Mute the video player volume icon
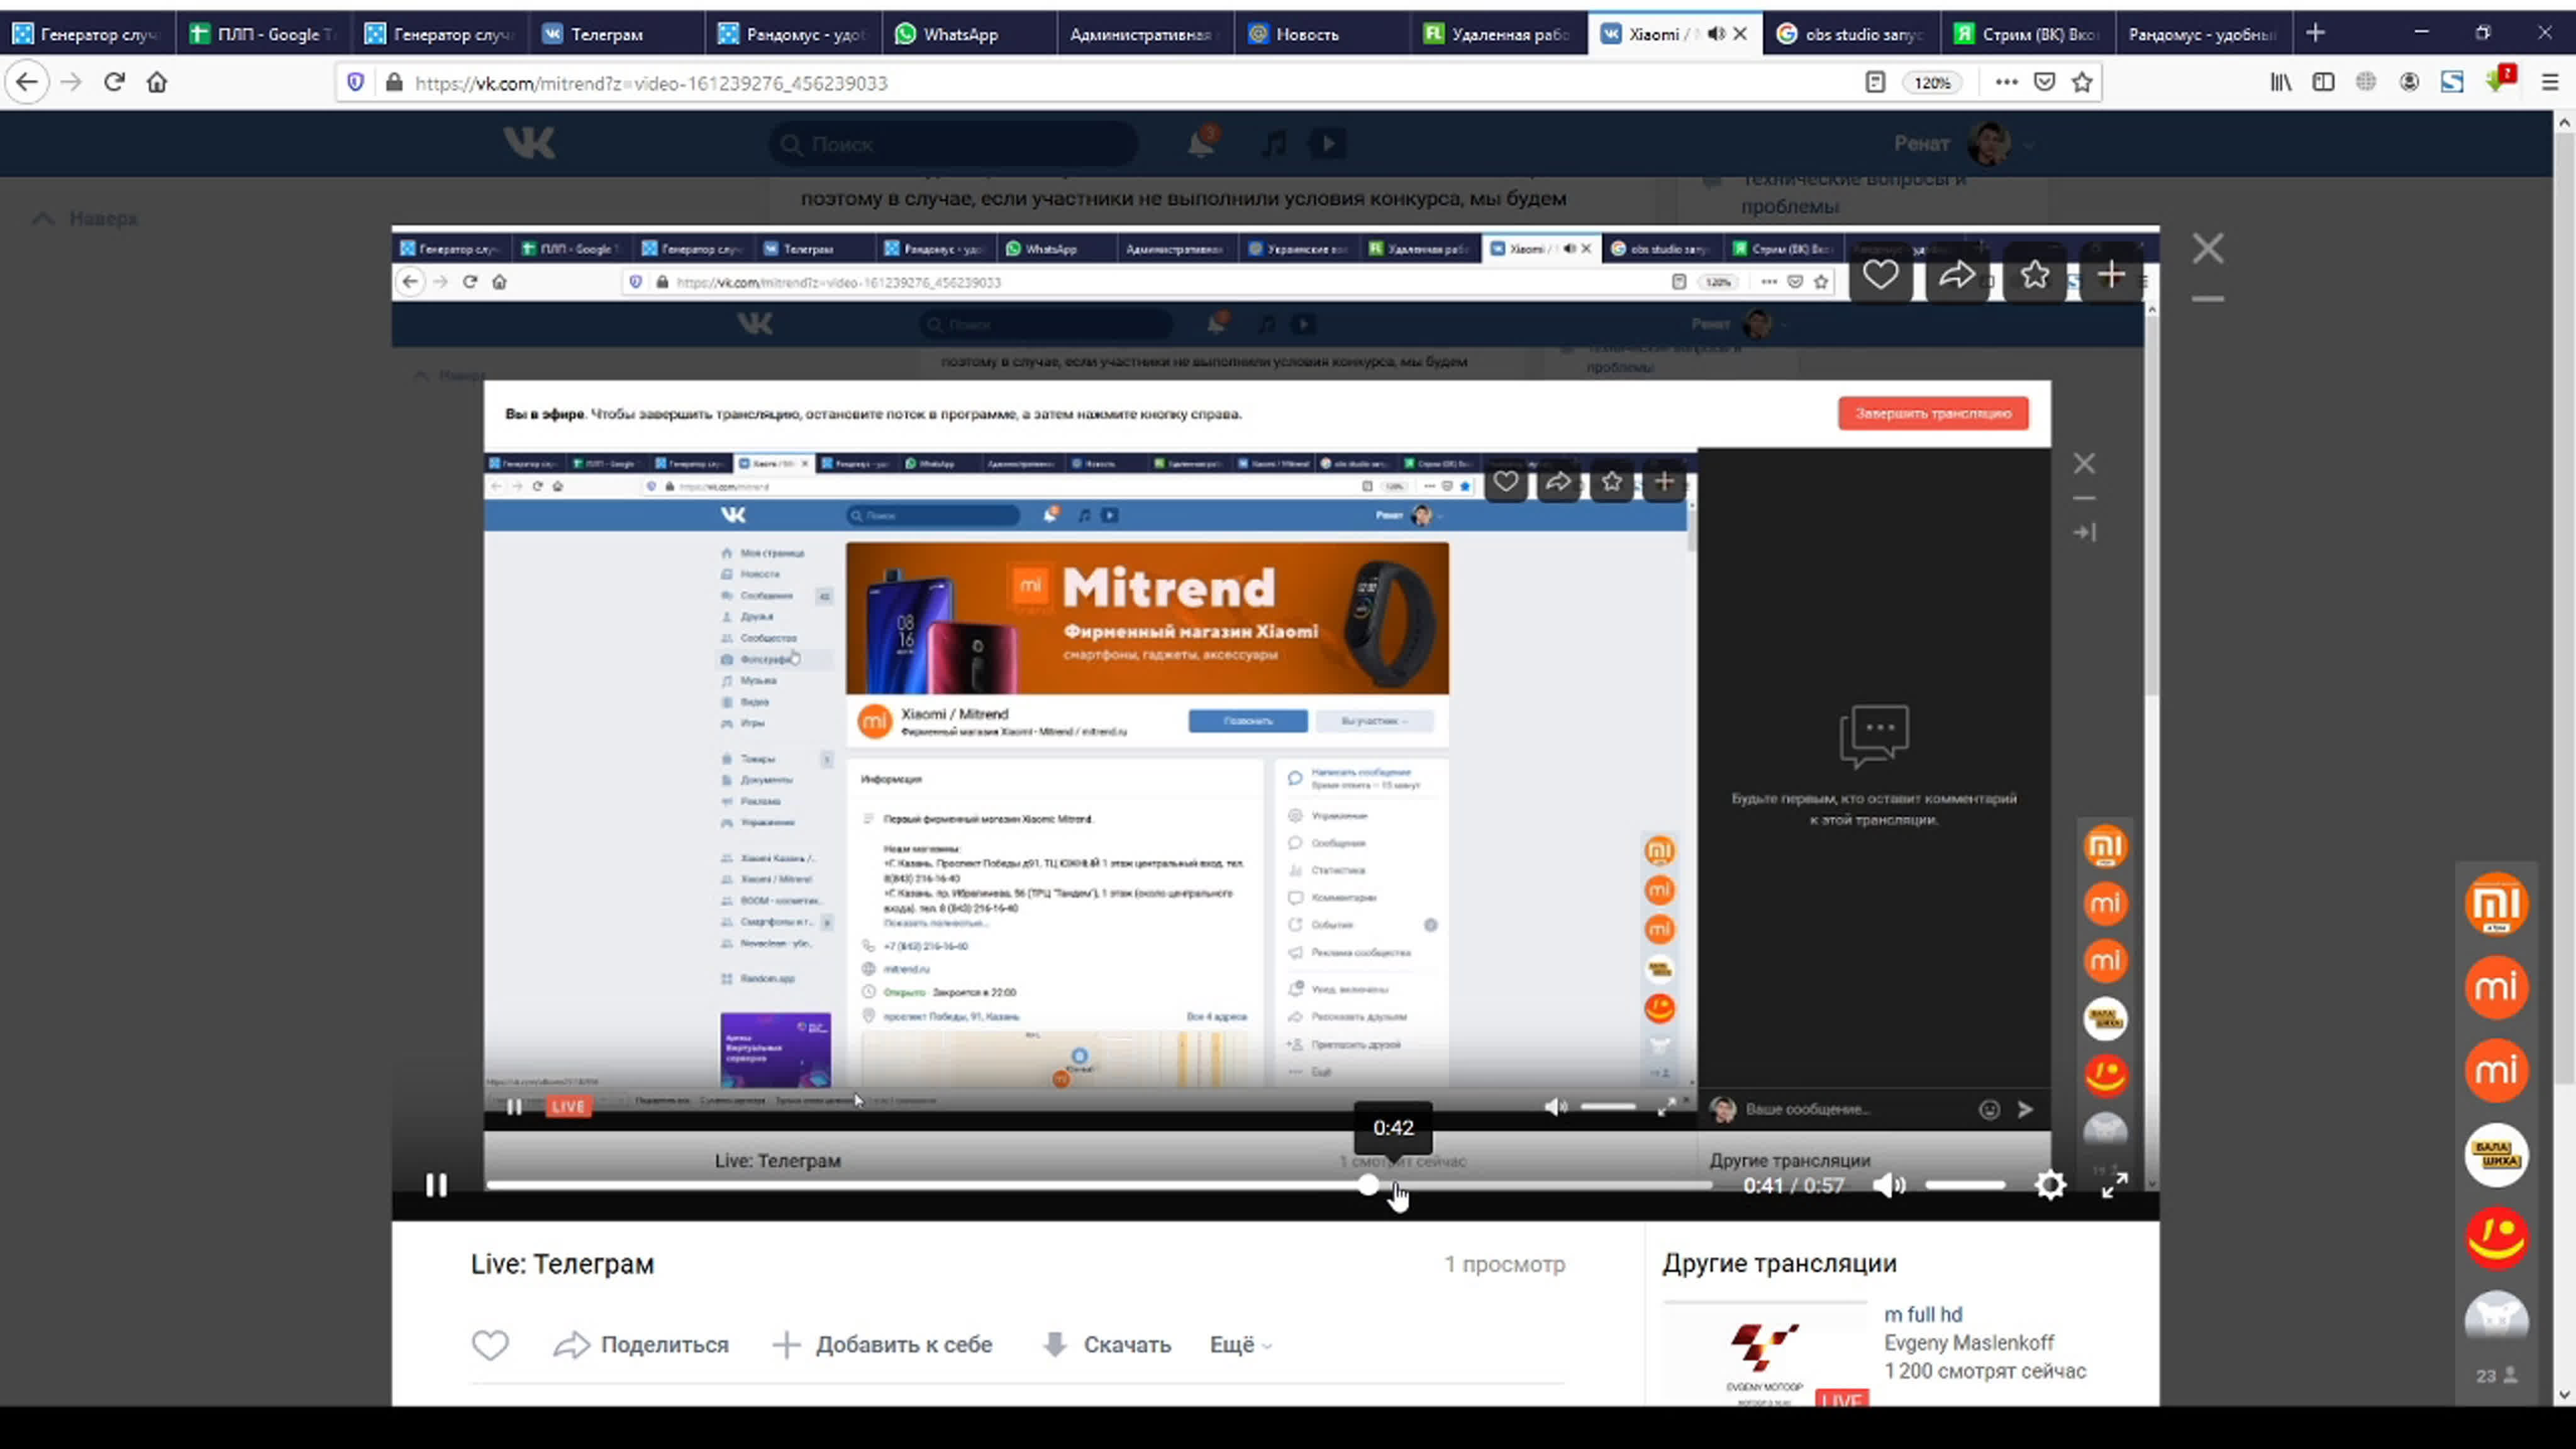The image size is (2576, 1449). tap(1888, 1185)
